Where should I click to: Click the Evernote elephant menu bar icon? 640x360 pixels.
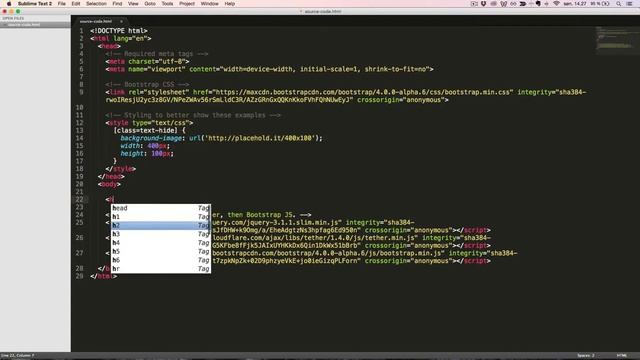(538, 4)
